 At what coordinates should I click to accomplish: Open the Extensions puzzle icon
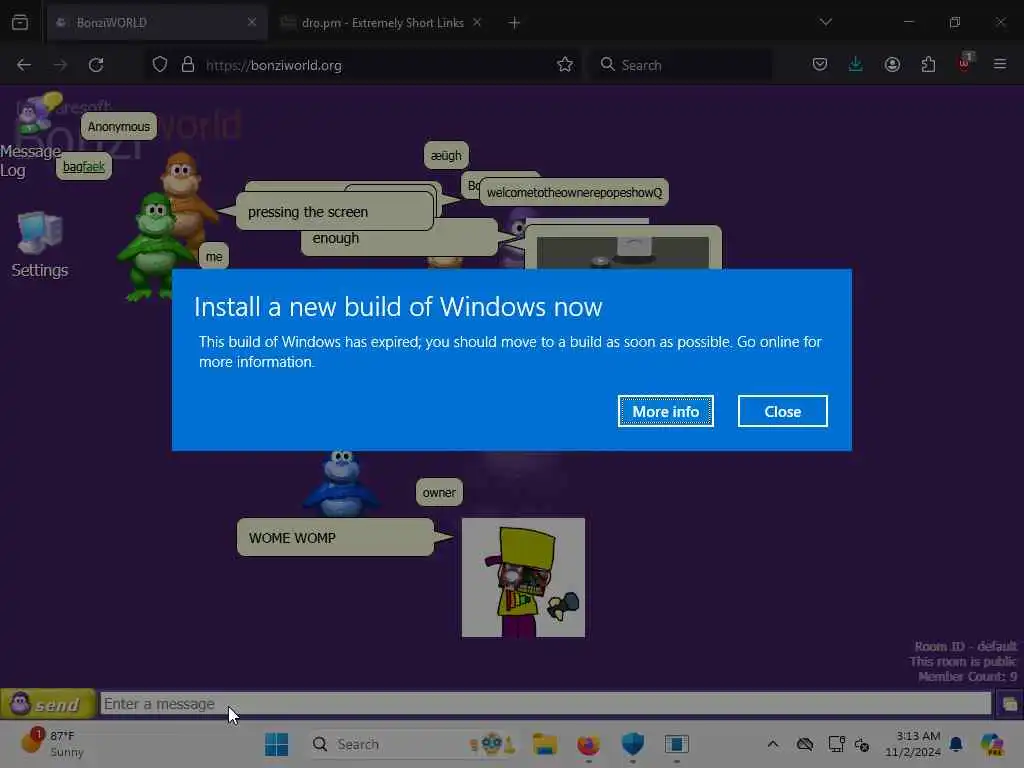point(928,65)
